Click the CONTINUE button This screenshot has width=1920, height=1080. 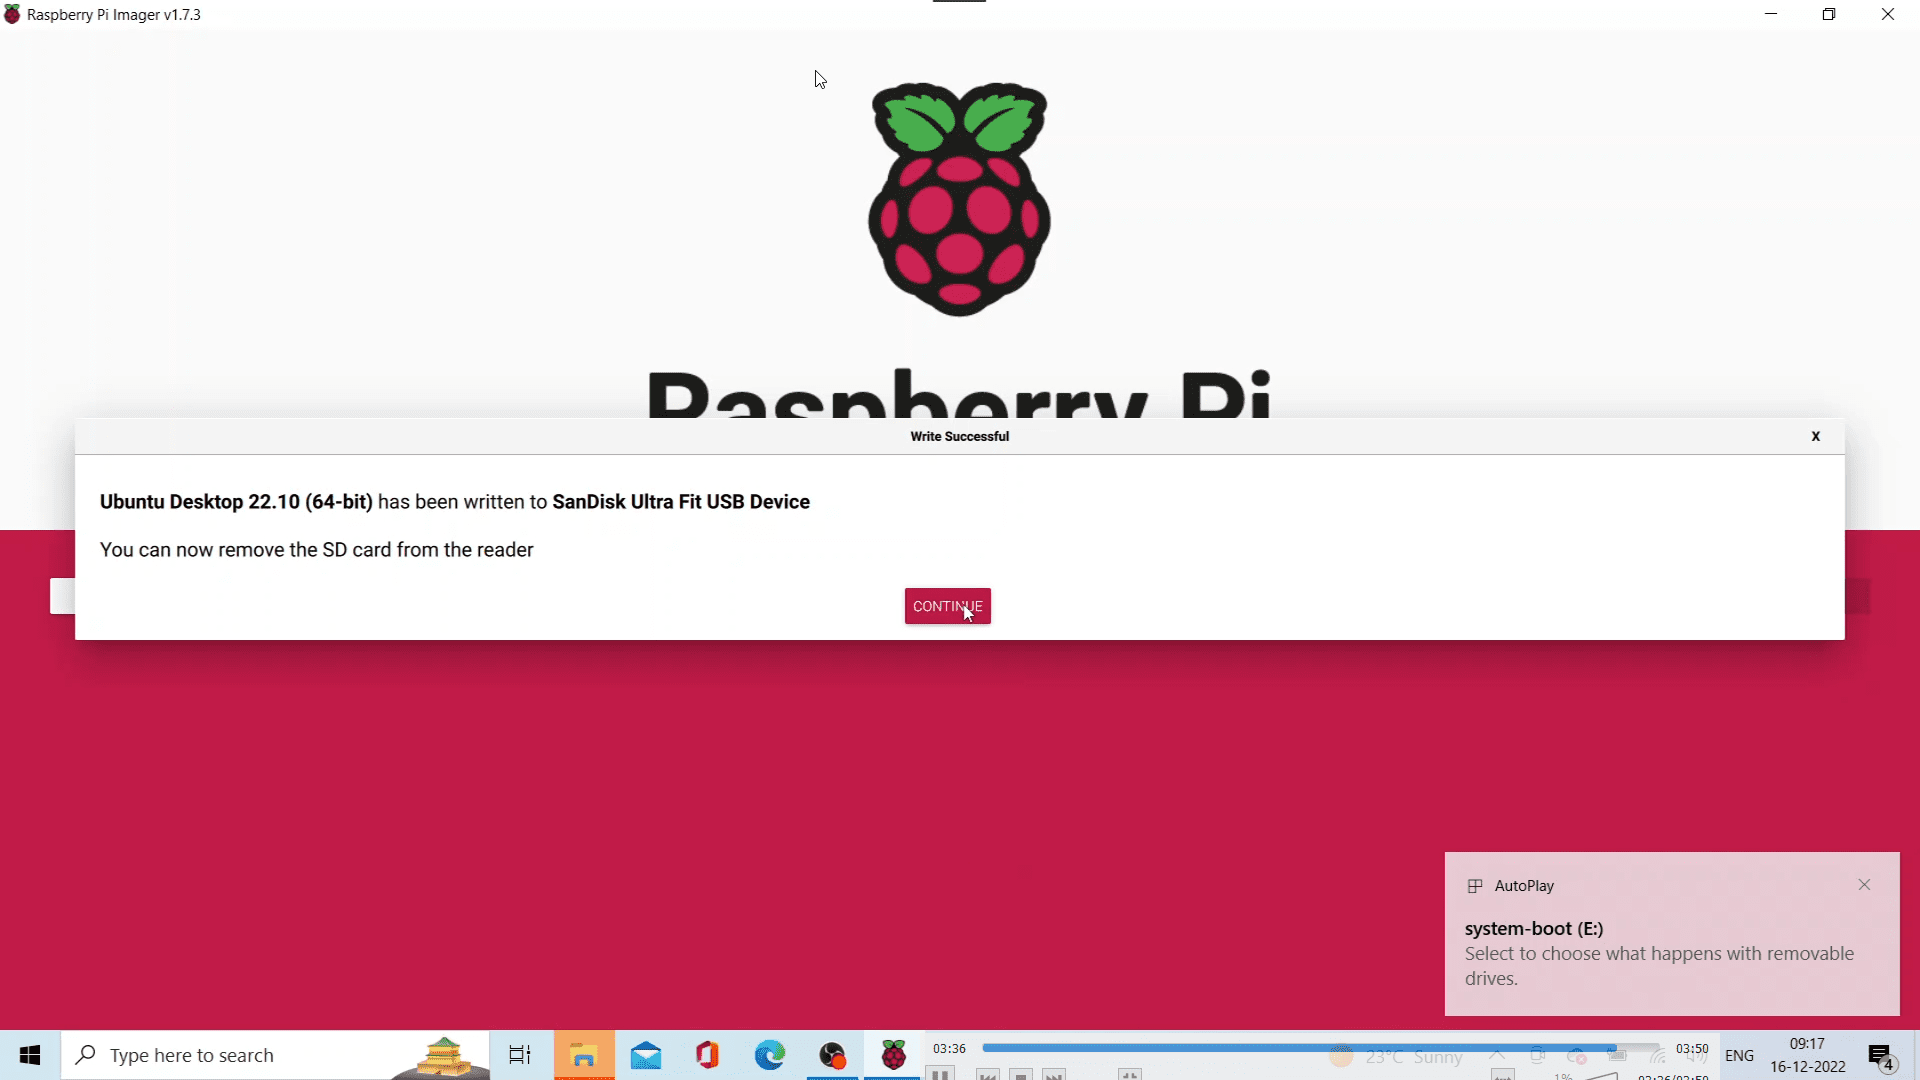(x=947, y=606)
